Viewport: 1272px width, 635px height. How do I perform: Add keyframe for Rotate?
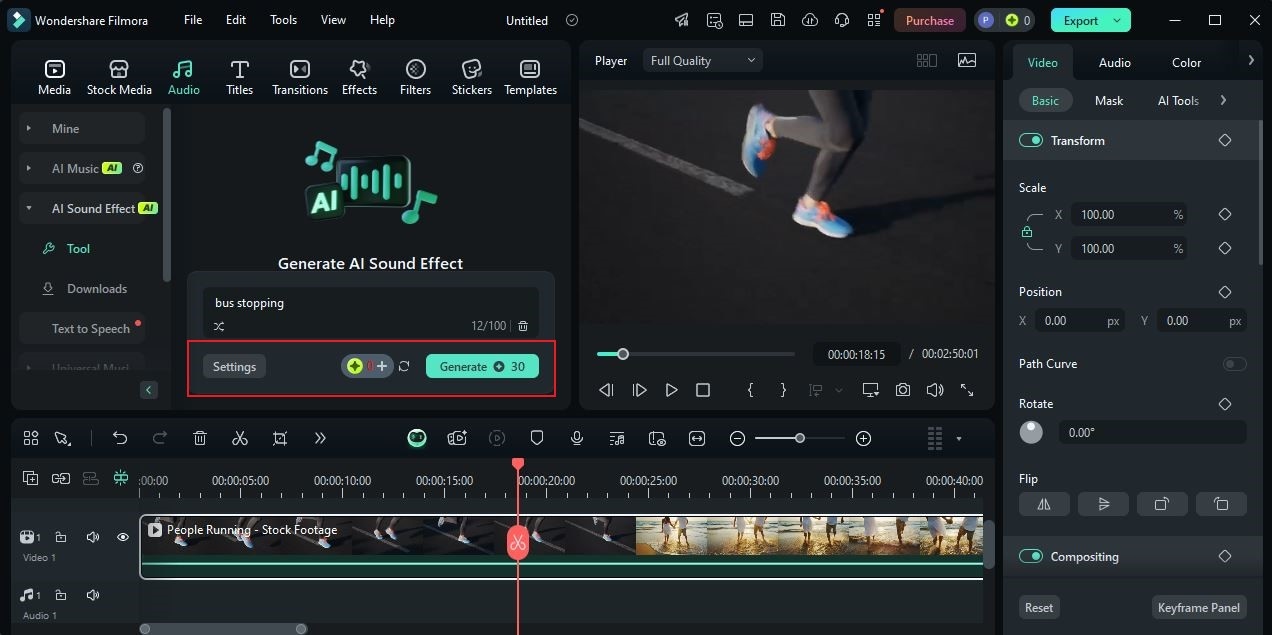pos(1225,404)
